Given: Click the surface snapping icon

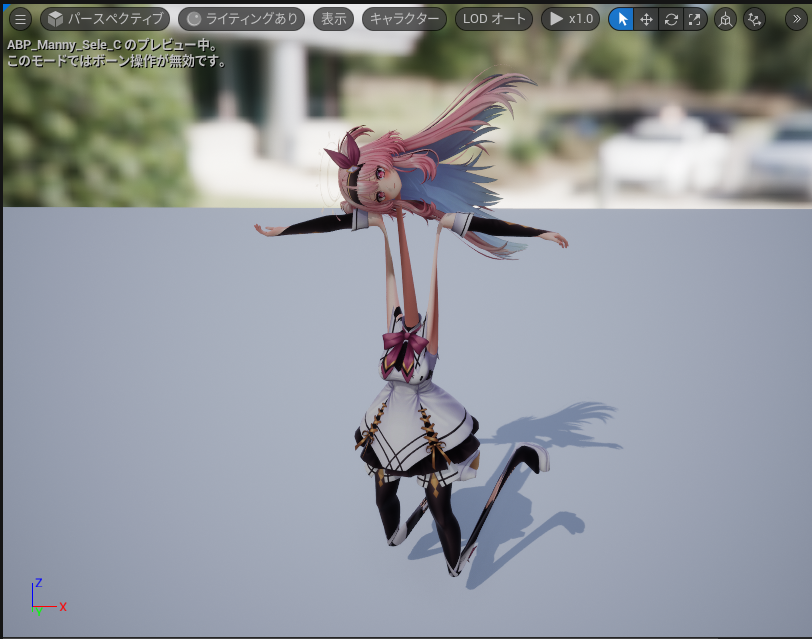Looking at the screenshot, I should [x=755, y=20].
